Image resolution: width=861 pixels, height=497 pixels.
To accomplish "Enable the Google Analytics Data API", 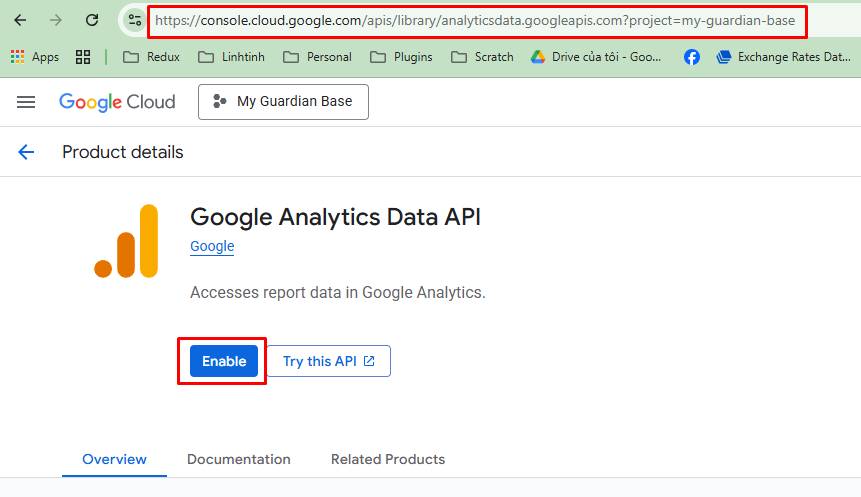I will click(x=224, y=361).
